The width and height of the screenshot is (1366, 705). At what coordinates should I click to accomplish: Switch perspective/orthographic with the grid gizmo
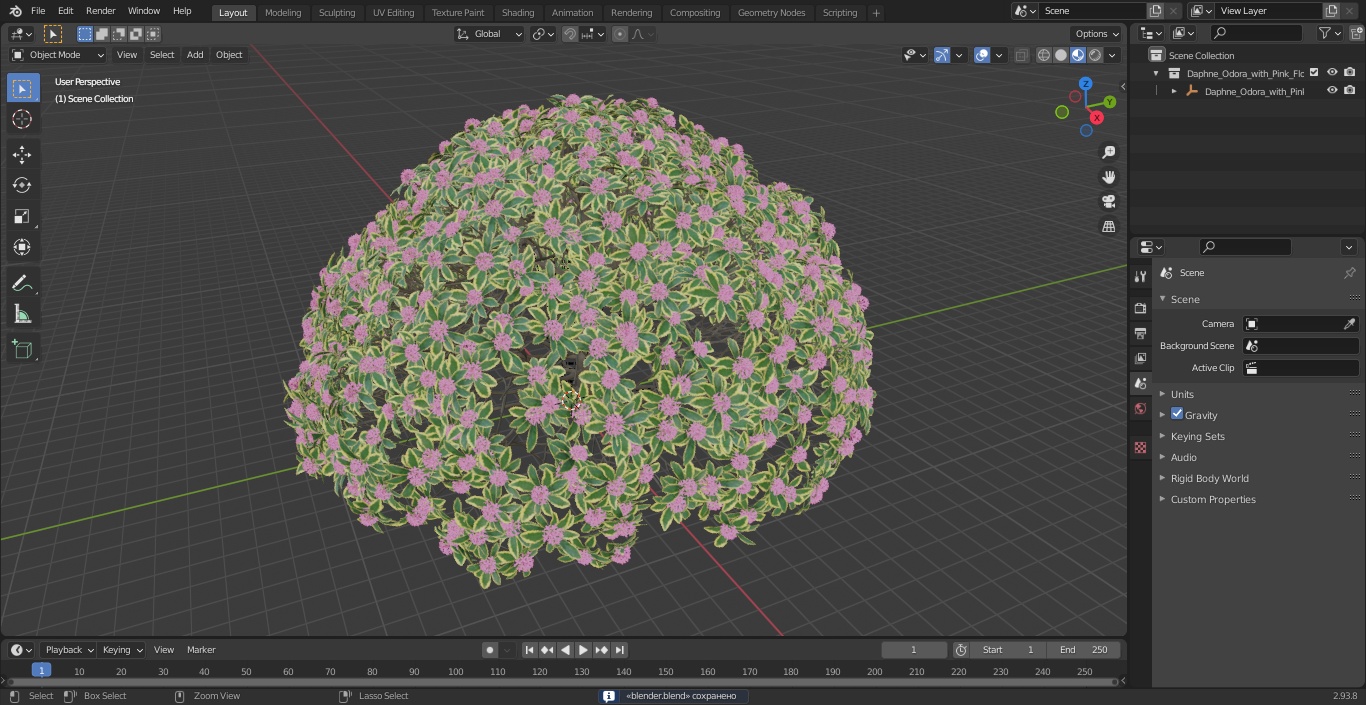coord(1108,227)
